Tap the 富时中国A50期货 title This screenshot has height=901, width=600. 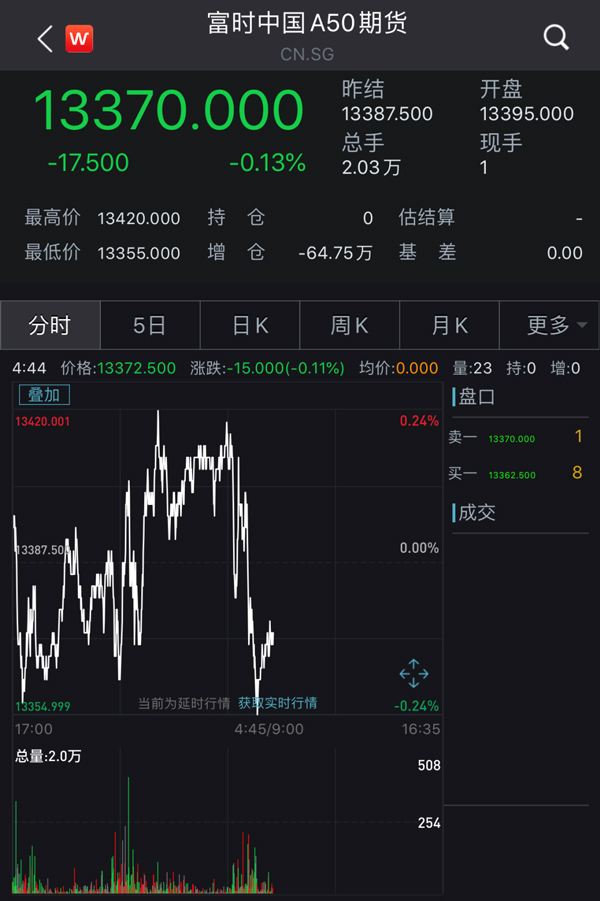click(307, 24)
